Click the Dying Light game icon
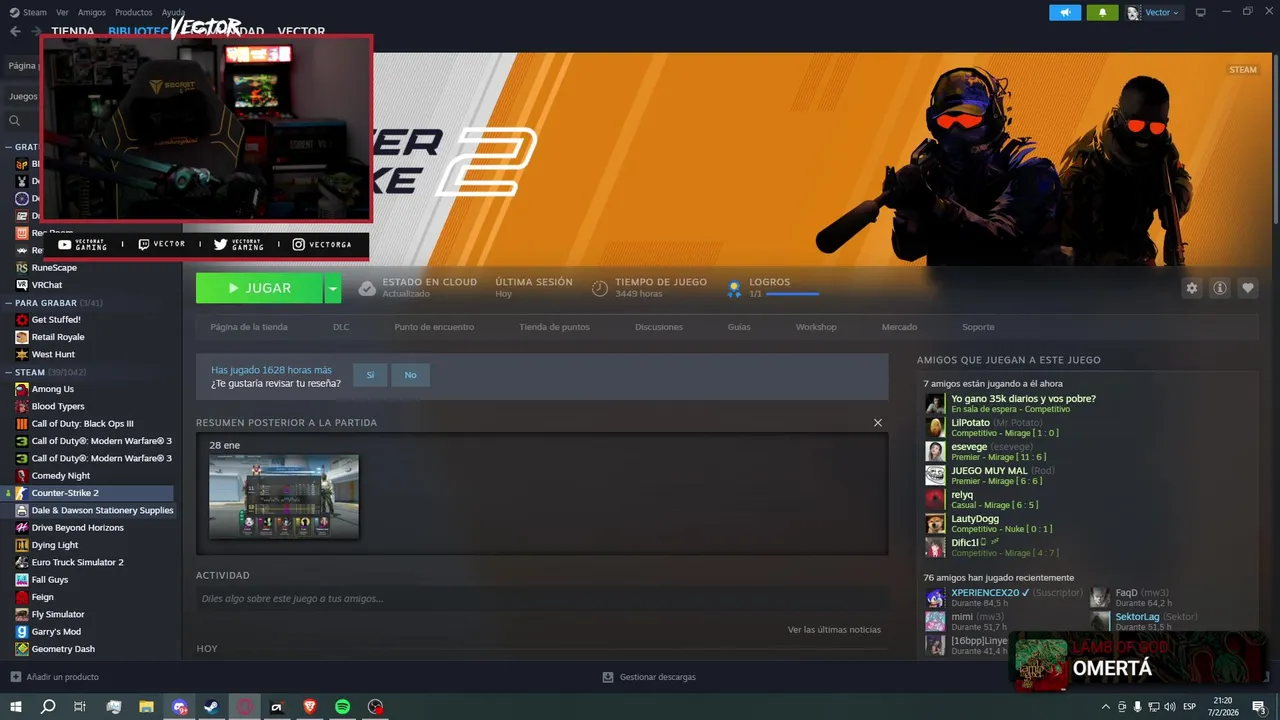Screen dimensions: 1280x720 22,545
